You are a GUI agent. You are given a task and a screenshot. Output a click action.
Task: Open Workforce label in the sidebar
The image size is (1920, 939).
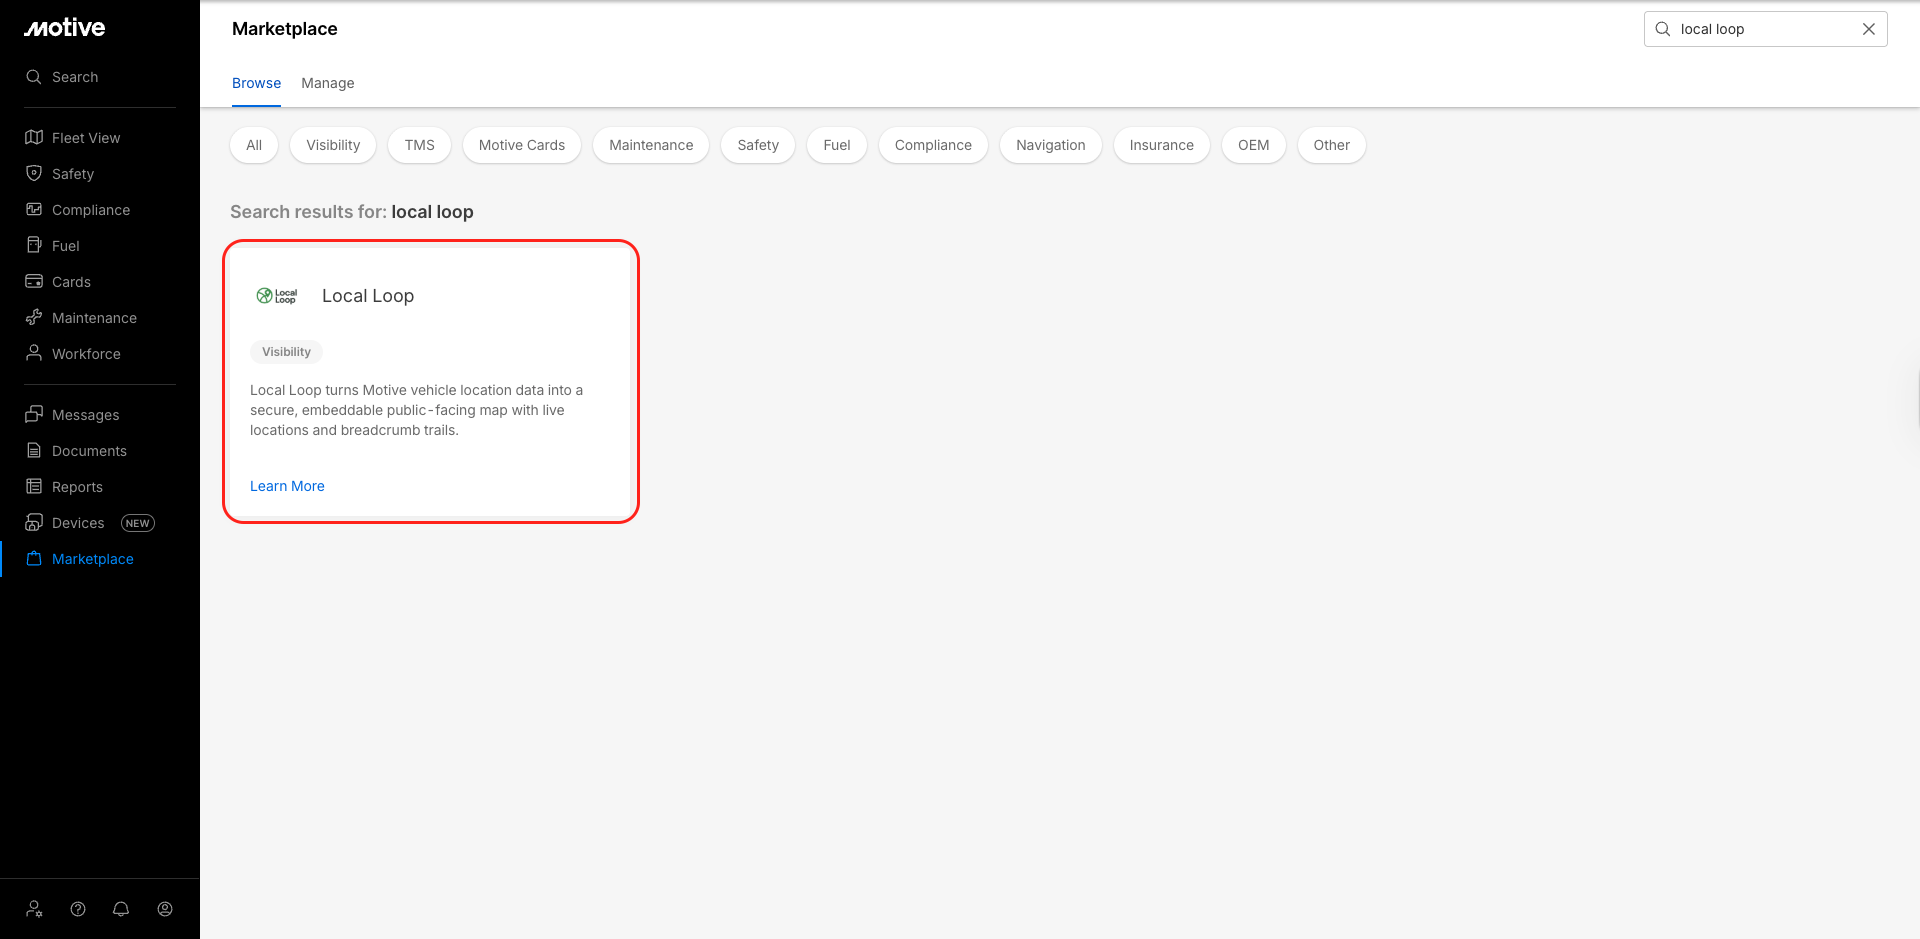[x=86, y=354]
